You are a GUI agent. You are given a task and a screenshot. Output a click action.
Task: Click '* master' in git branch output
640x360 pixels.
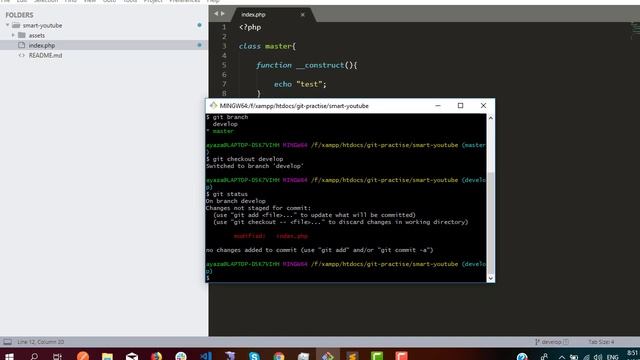[220, 131]
